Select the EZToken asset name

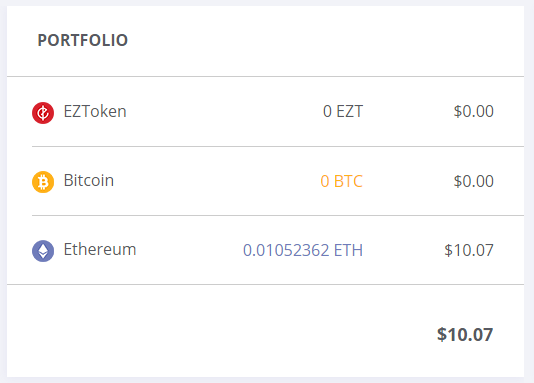95,111
